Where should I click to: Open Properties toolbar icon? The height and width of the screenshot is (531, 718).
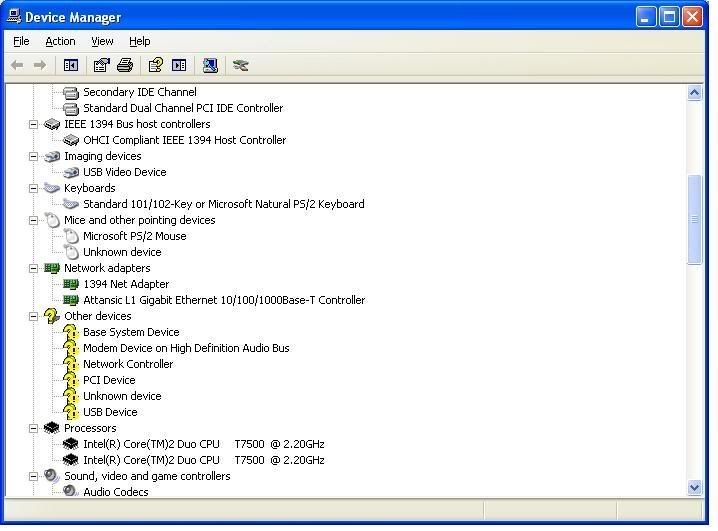(x=101, y=65)
